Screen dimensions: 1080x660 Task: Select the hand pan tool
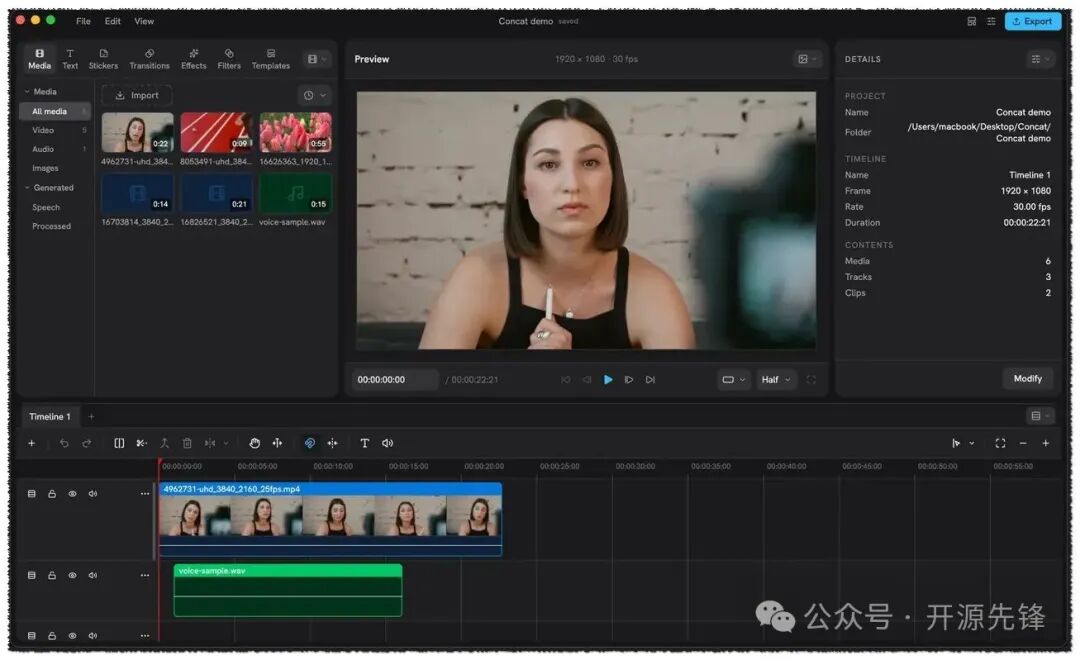click(x=254, y=443)
